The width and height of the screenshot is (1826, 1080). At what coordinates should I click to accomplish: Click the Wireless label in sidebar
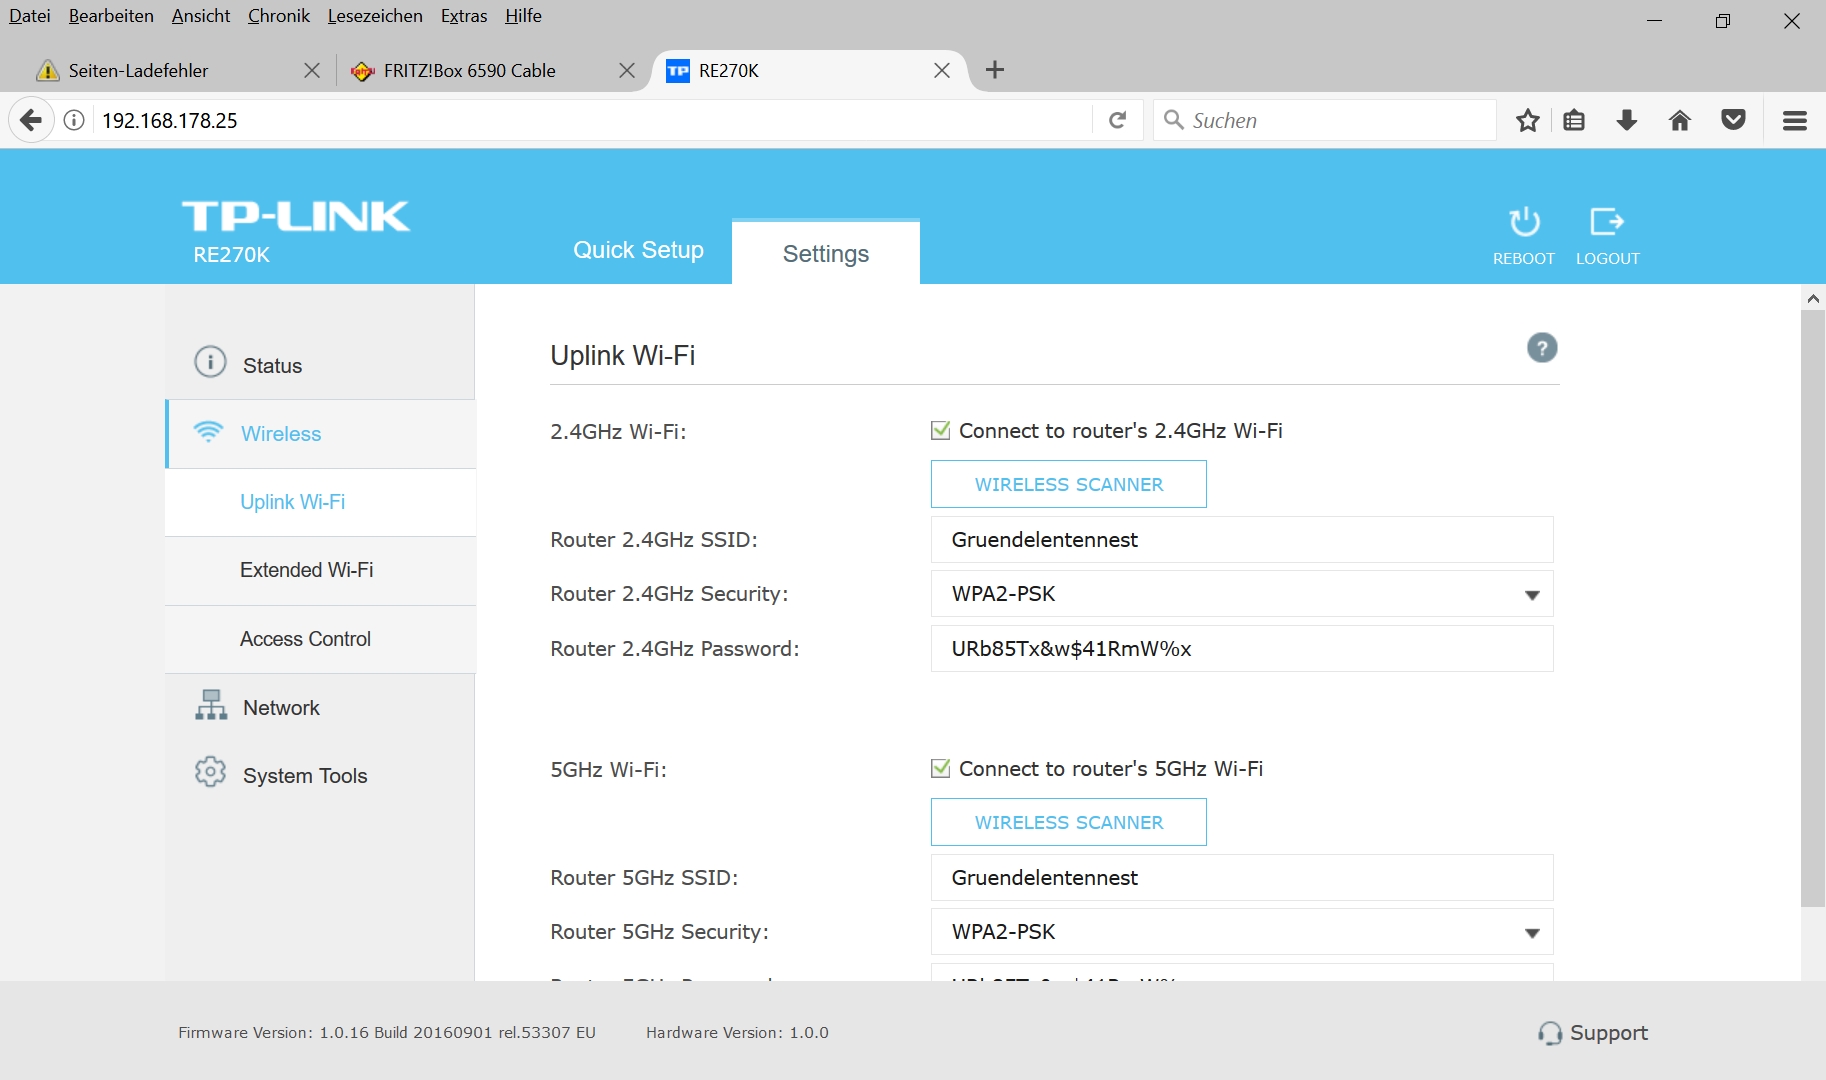pyautogui.click(x=281, y=434)
